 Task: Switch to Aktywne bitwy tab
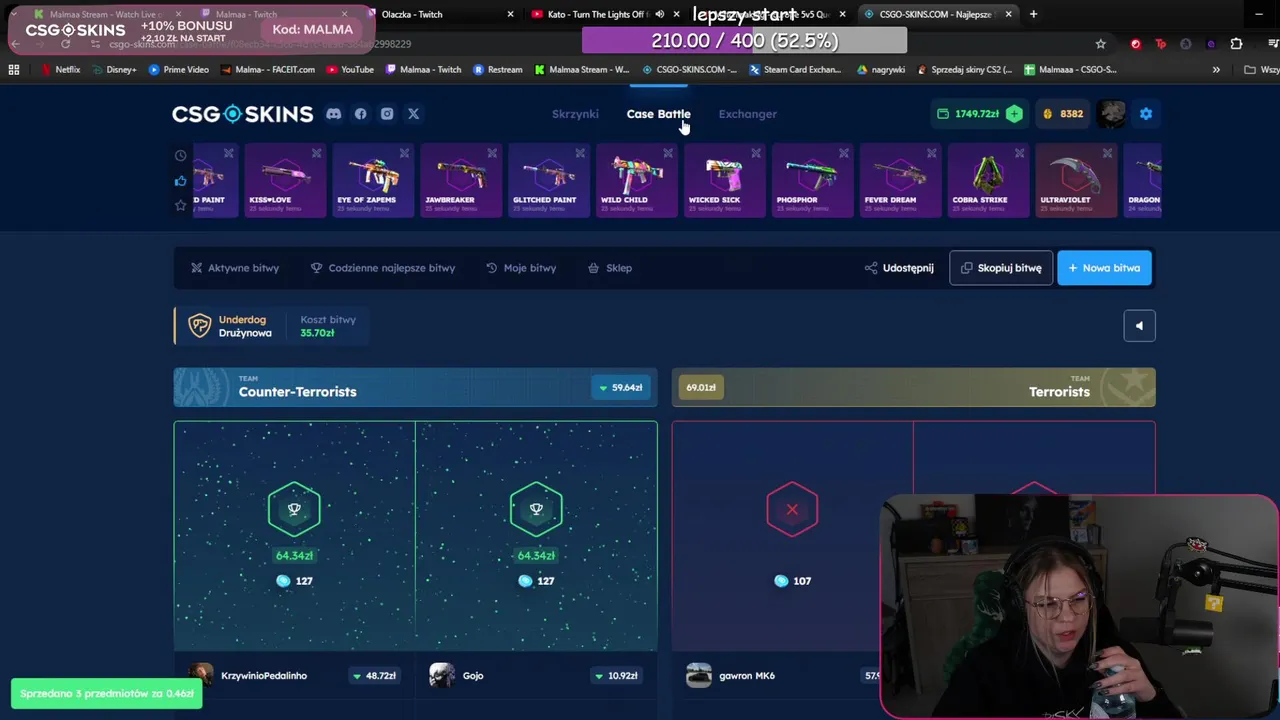pos(235,268)
